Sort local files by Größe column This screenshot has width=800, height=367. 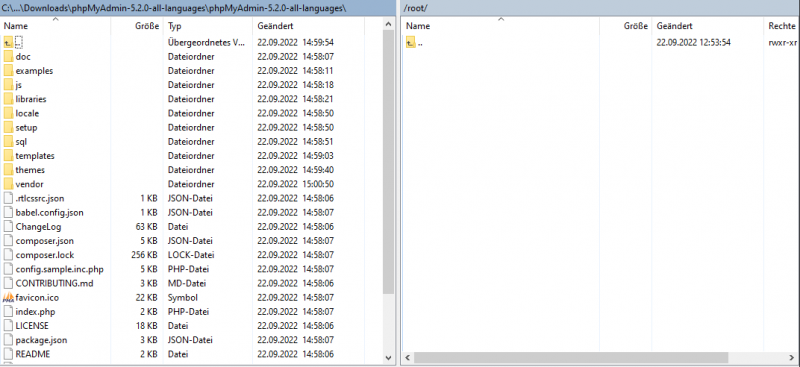pos(138,26)
